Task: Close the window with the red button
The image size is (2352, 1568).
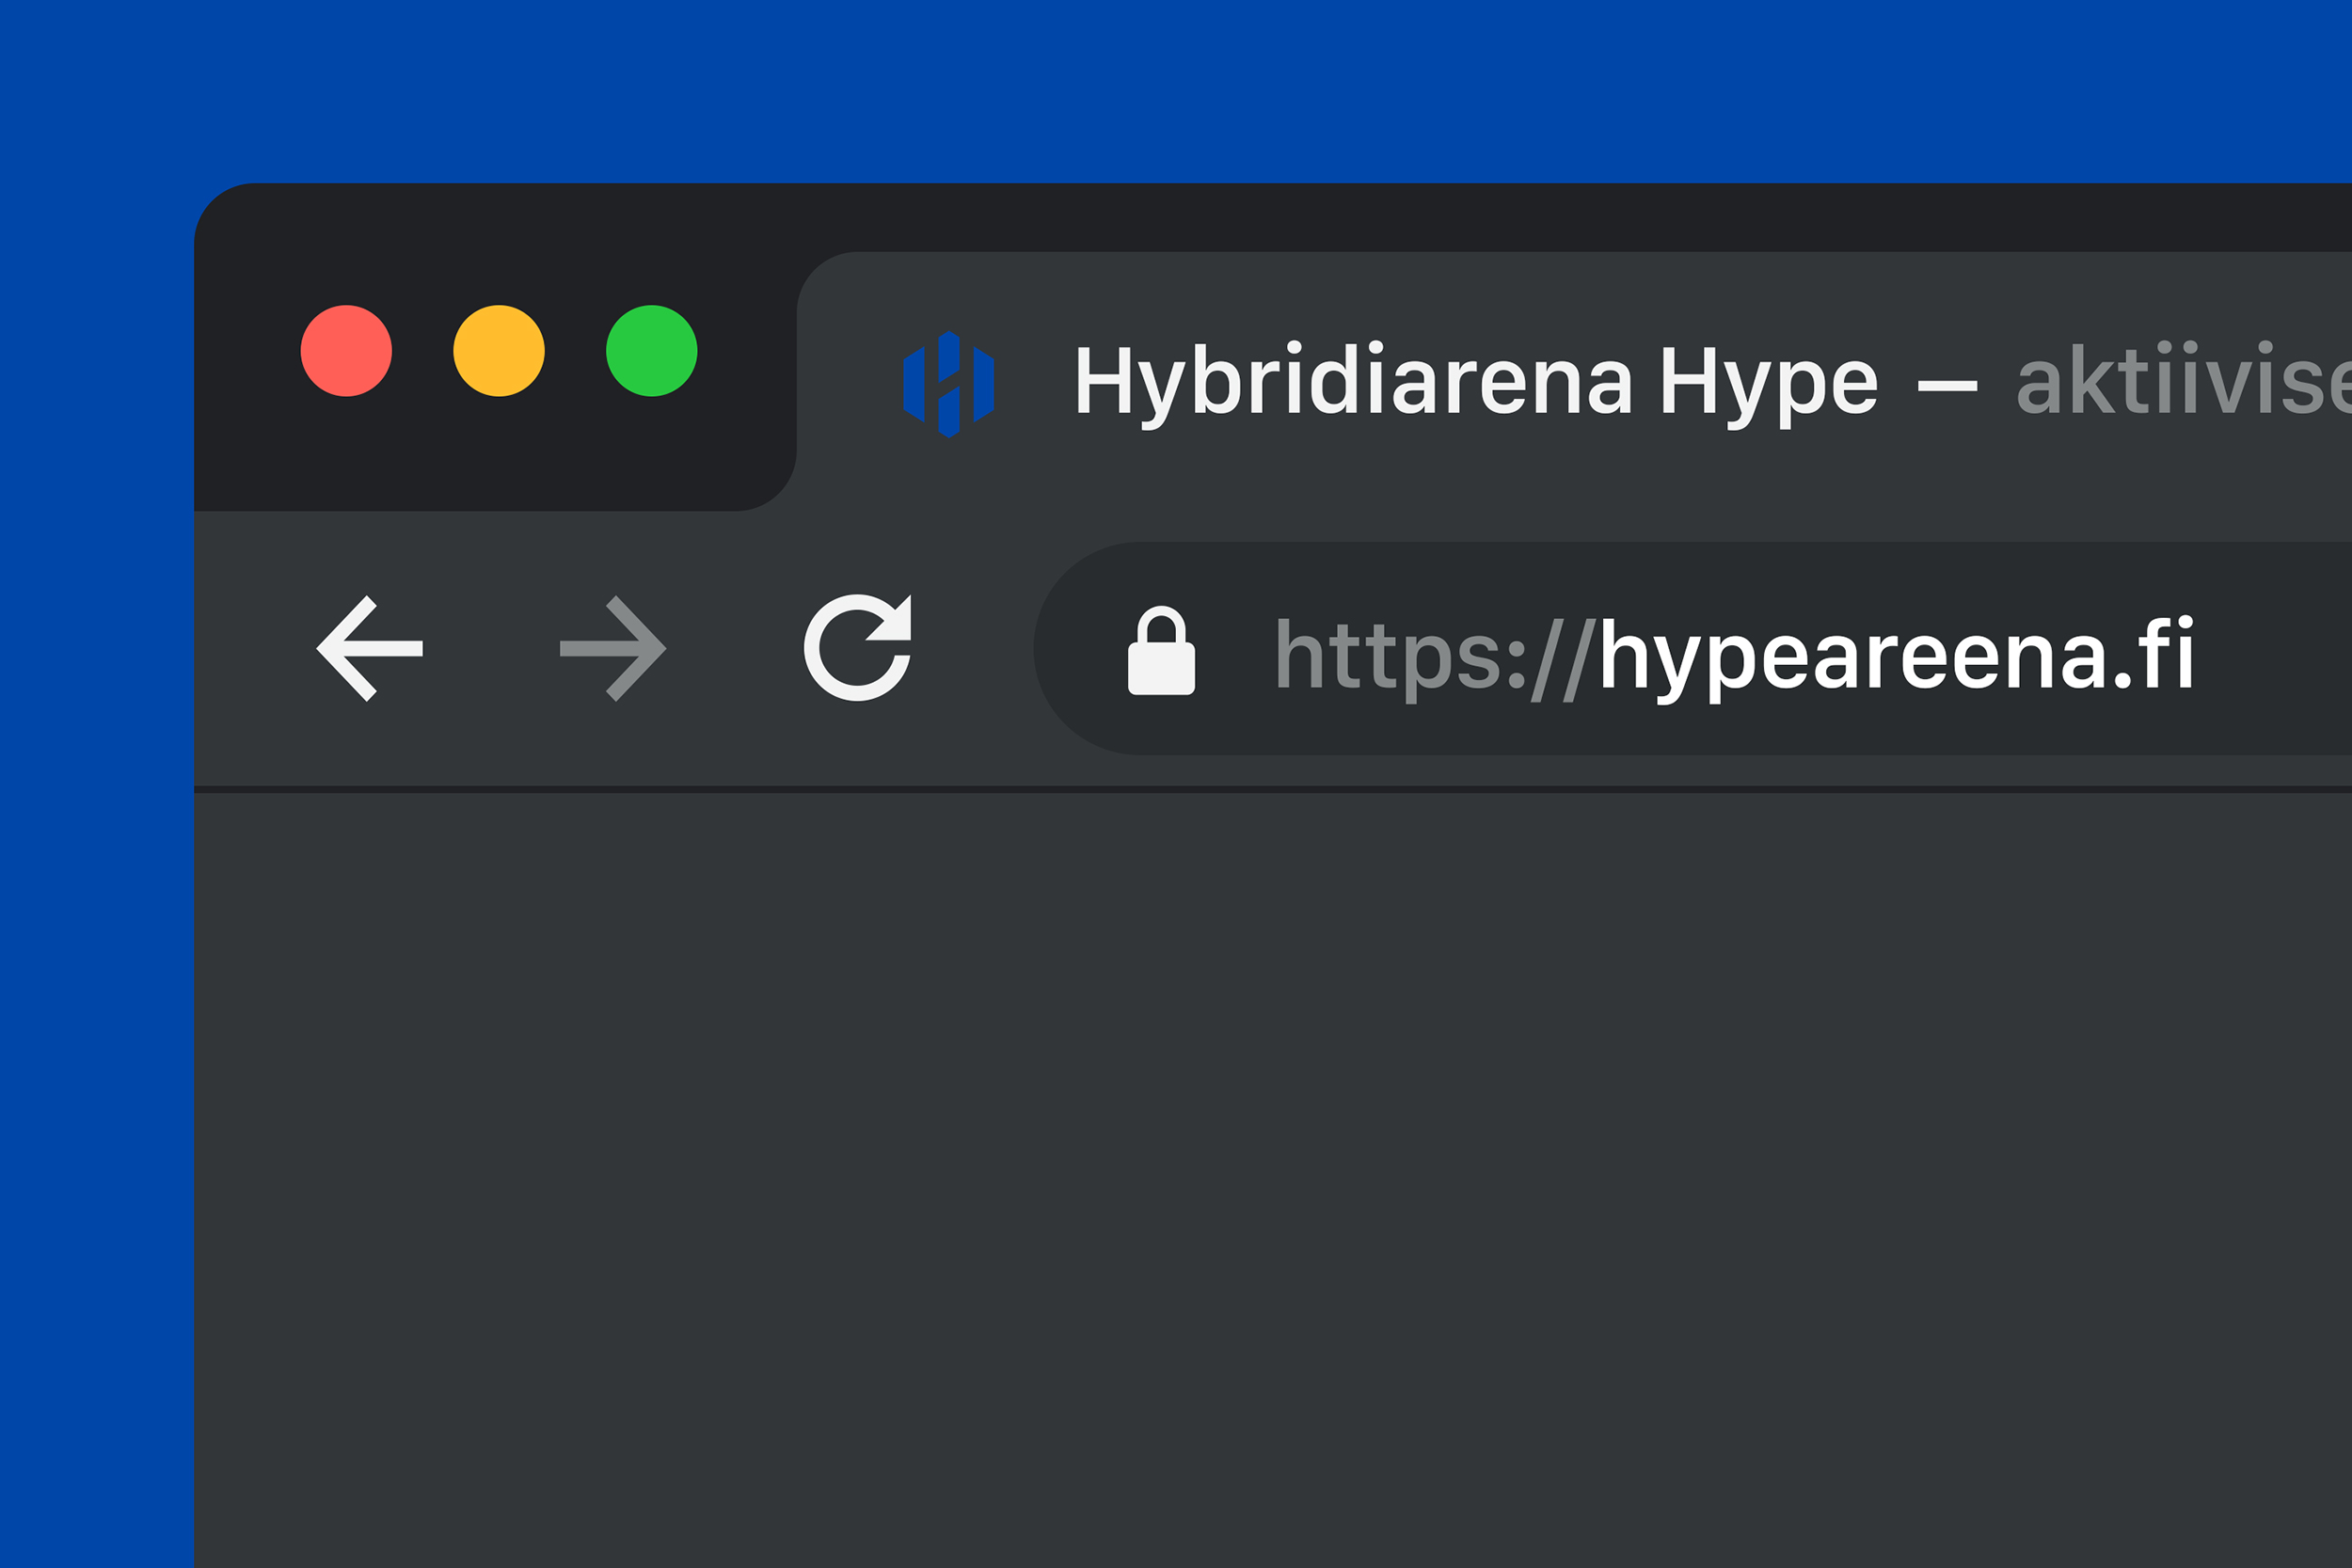Action: pyautogui.click(x=346, y=351)
